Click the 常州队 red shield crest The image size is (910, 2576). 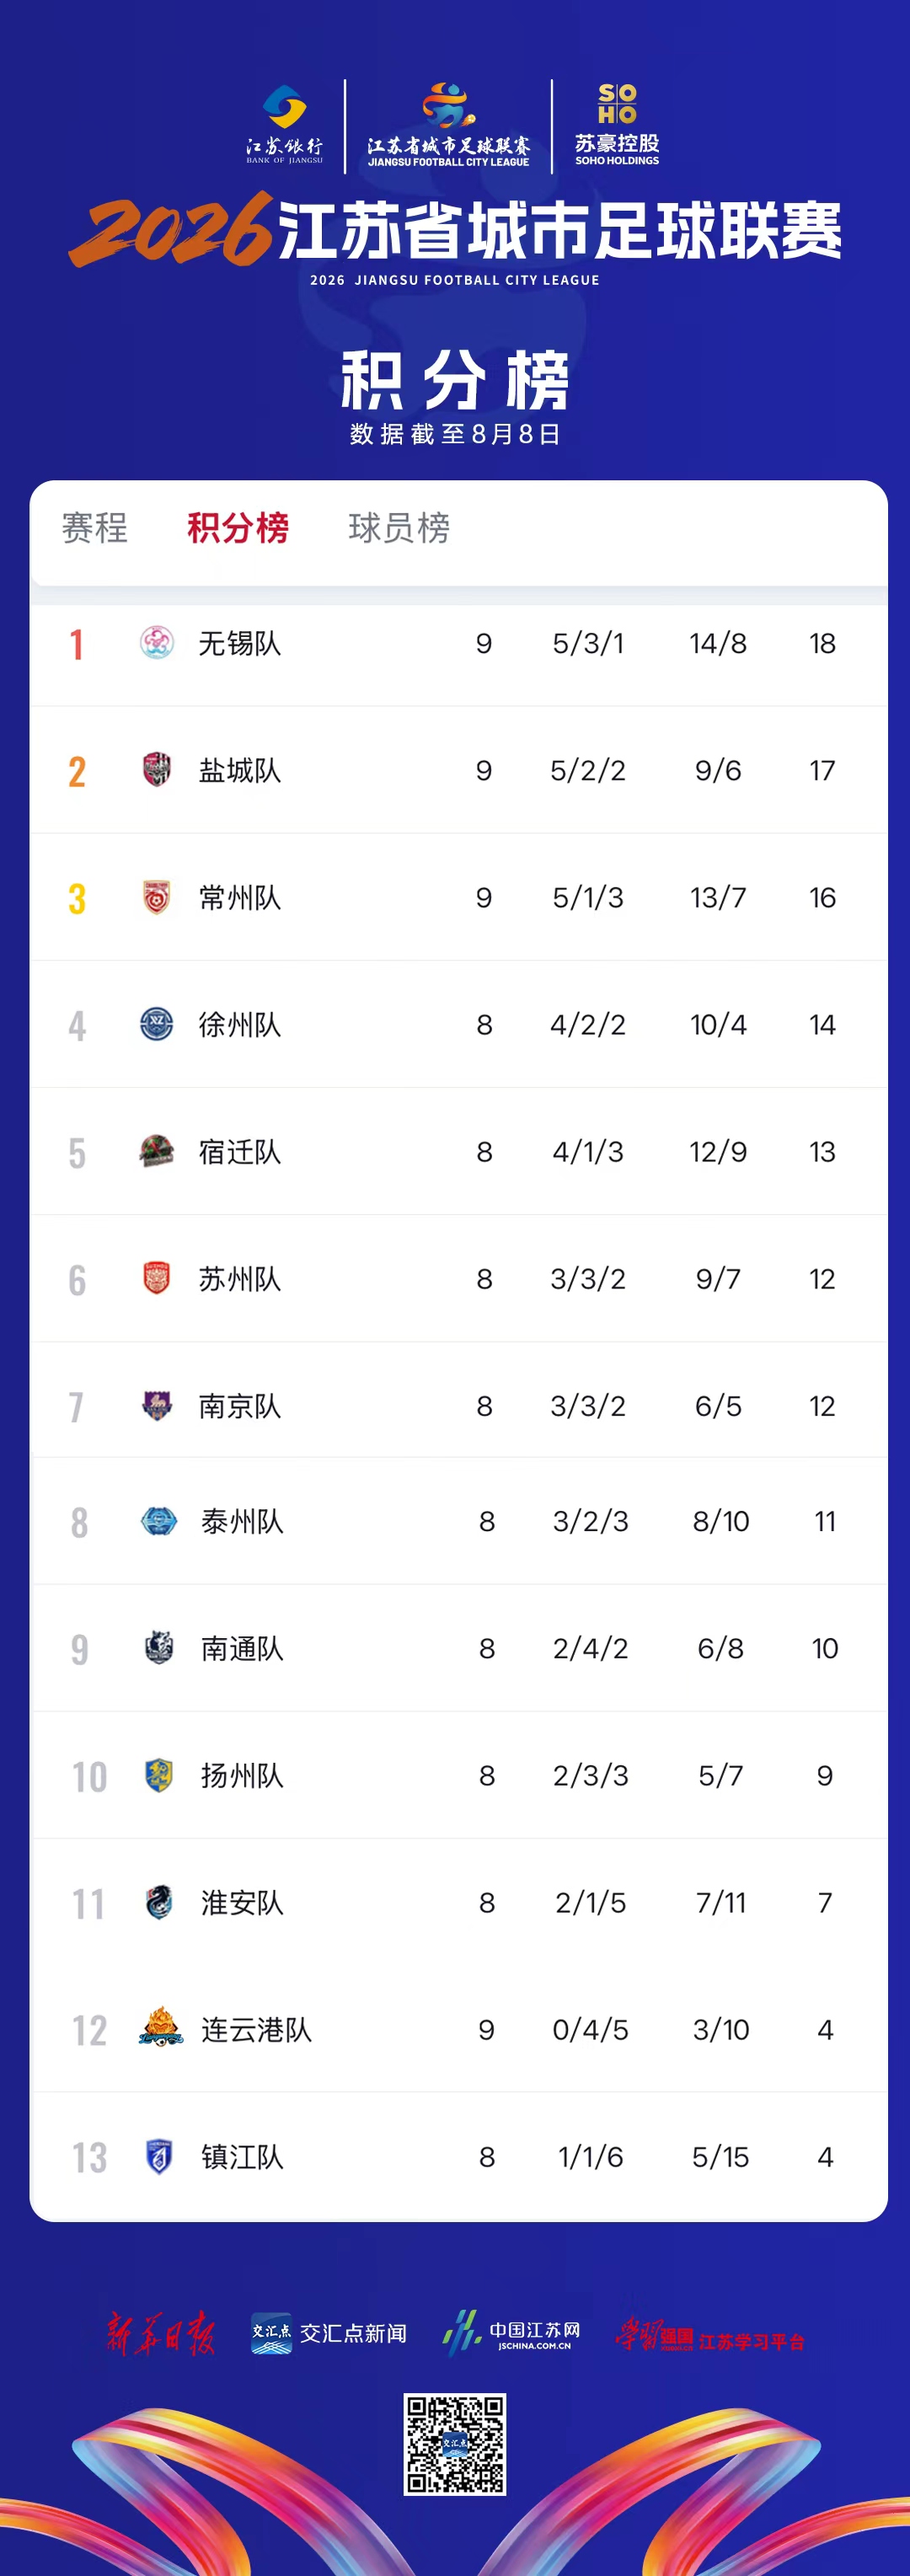(x=157, y=897)
